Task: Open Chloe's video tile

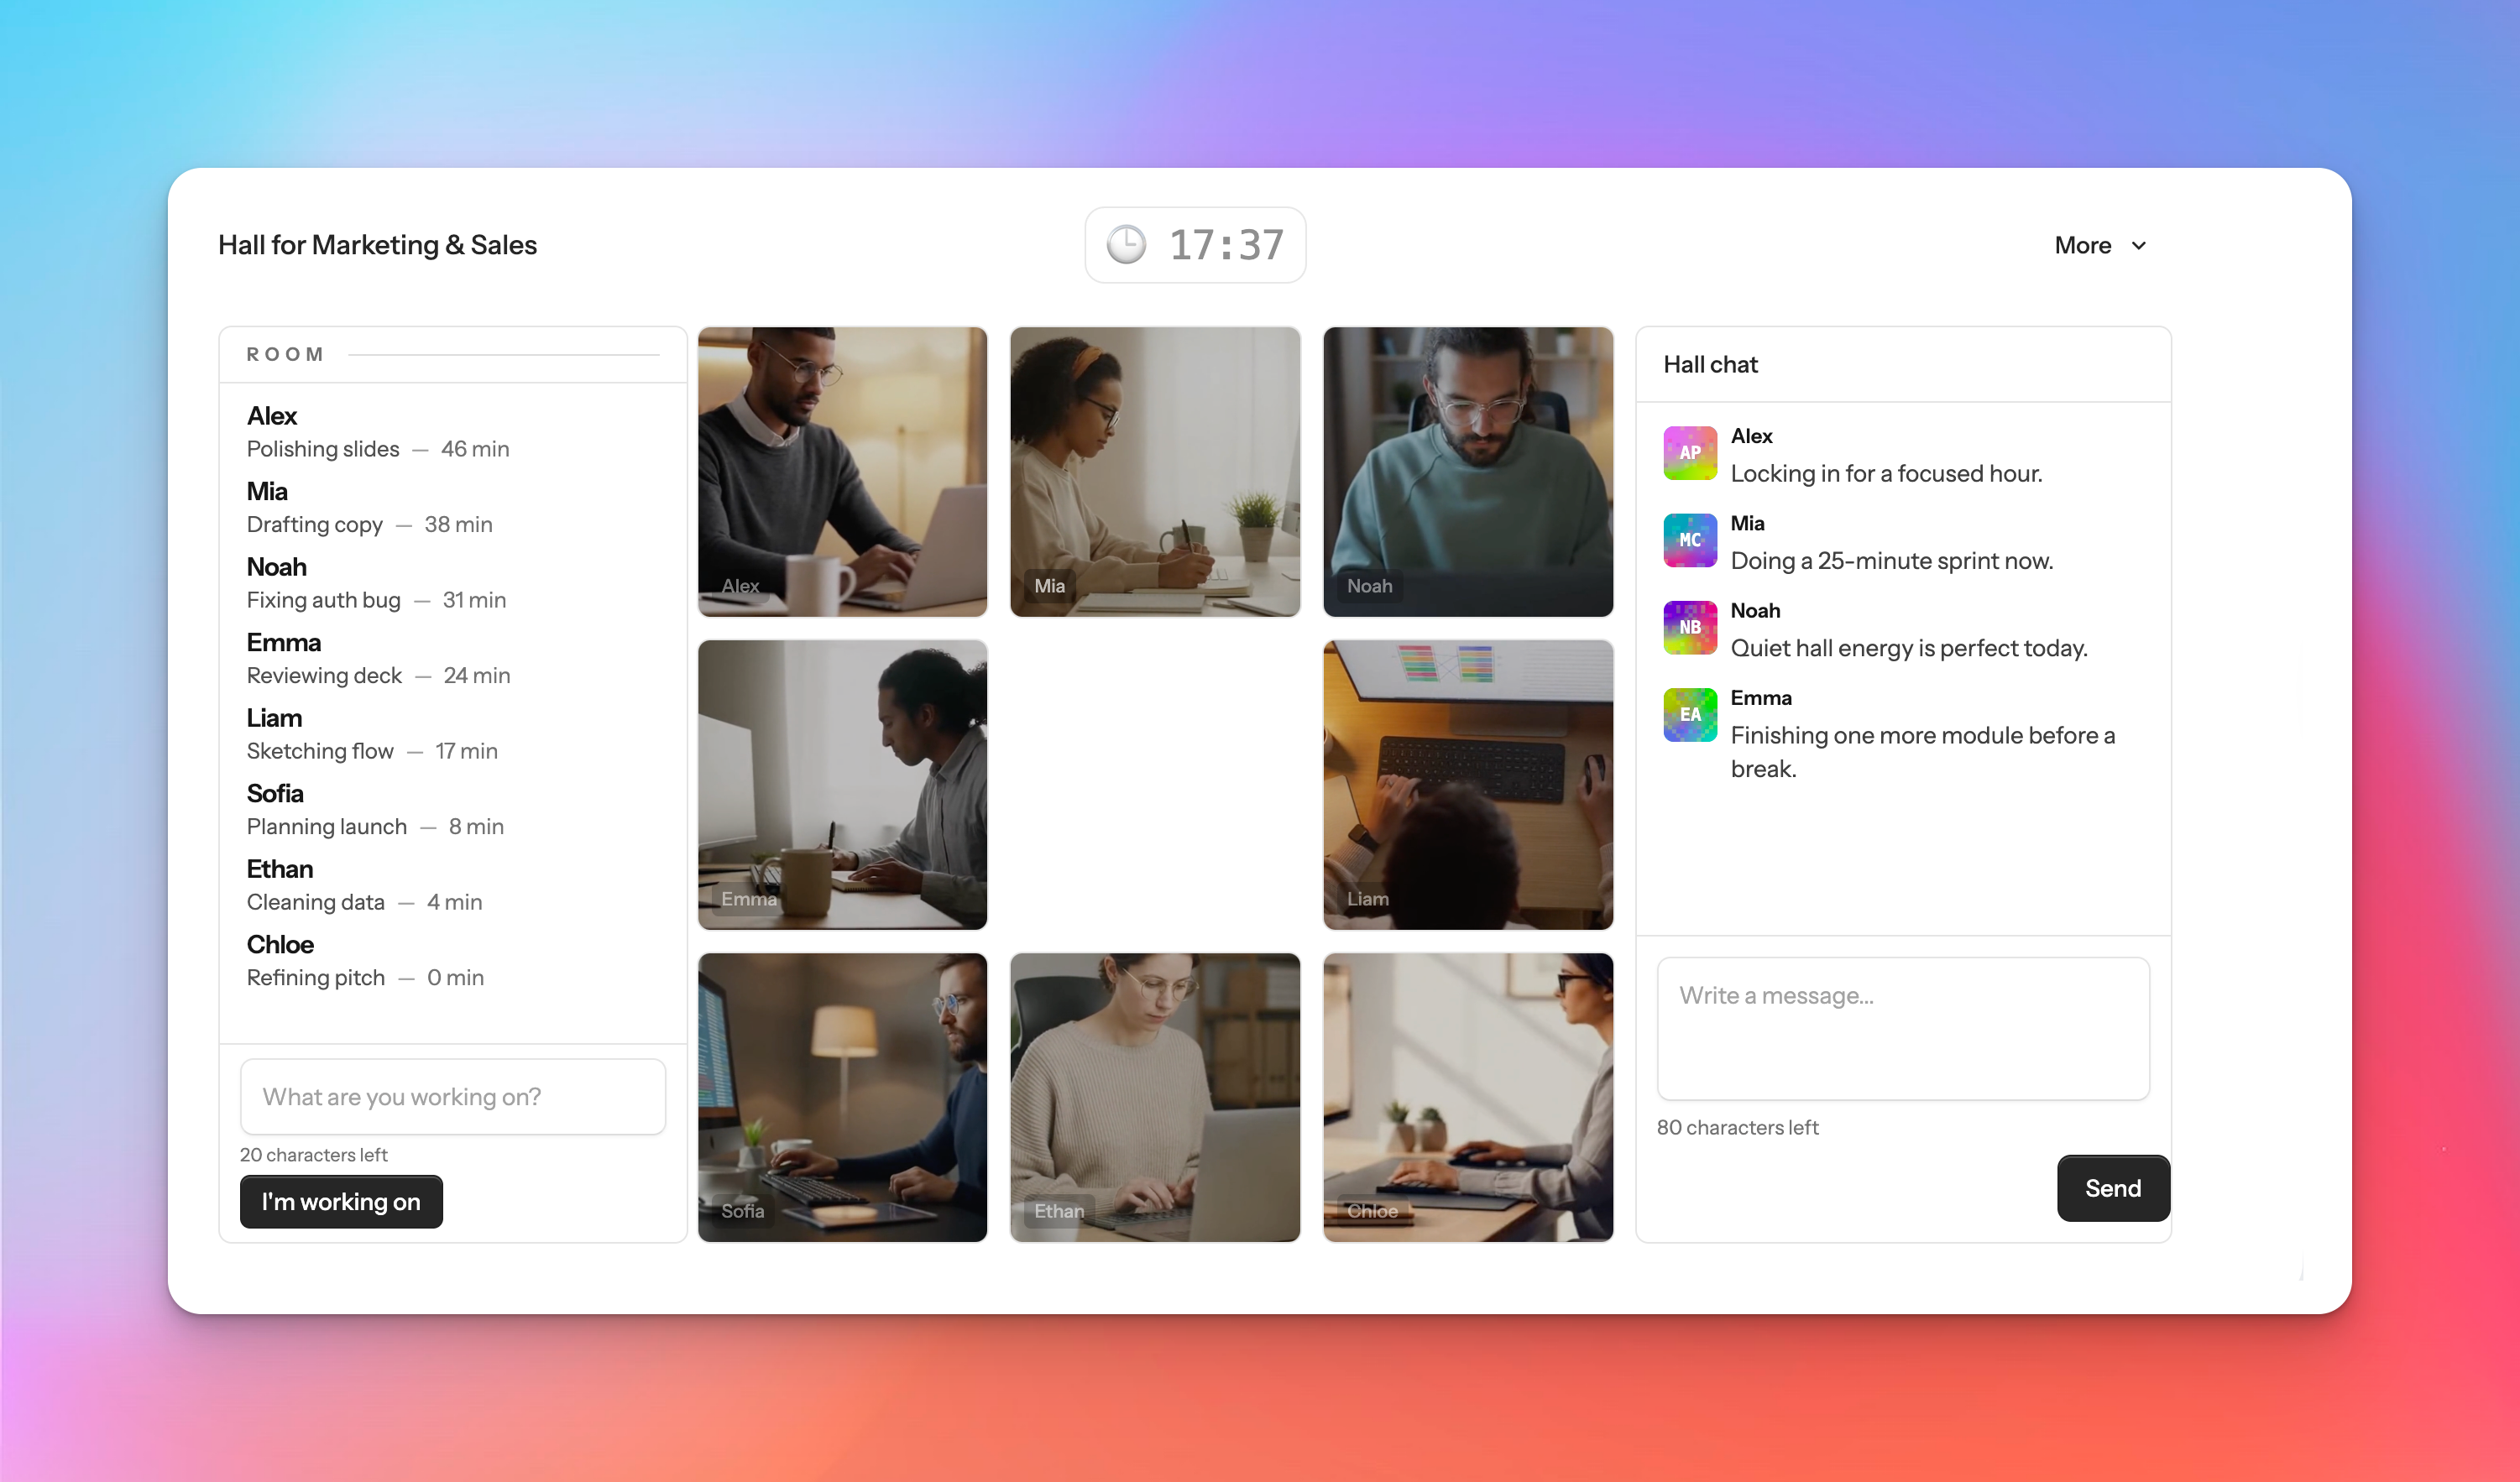Action: [1467, 1097]
